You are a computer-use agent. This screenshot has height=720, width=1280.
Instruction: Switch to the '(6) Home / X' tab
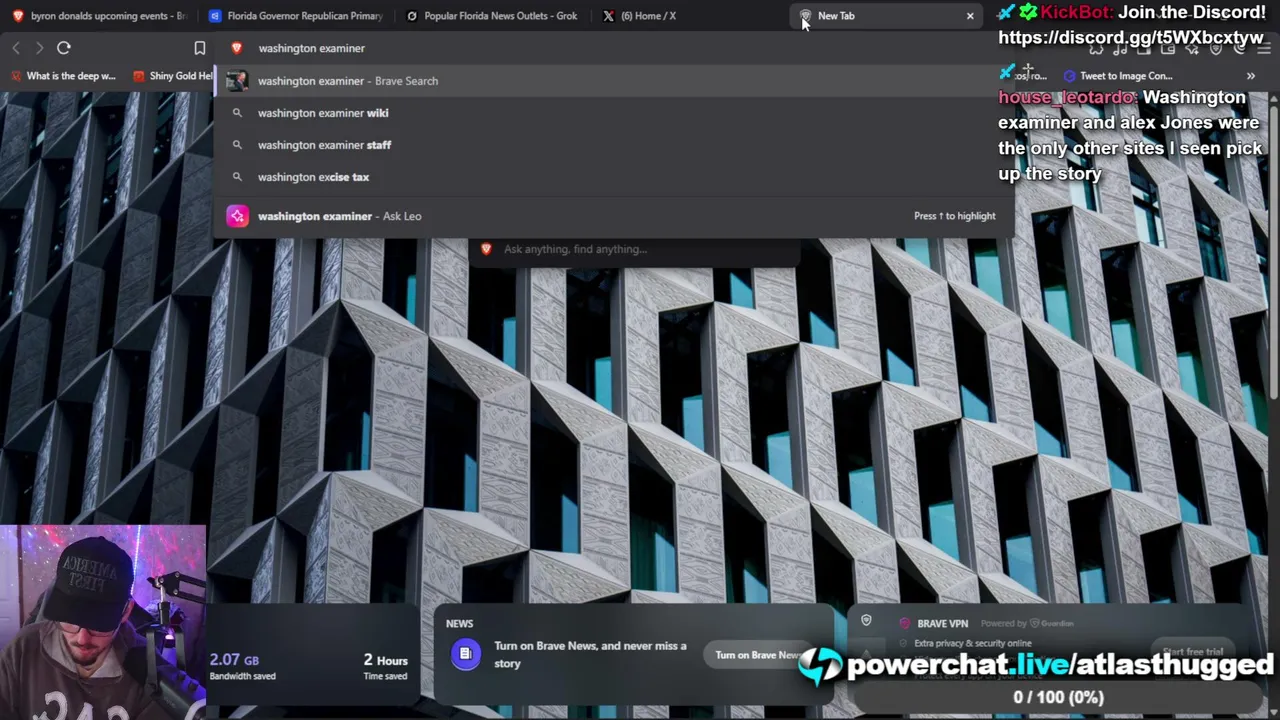(689, 16)
